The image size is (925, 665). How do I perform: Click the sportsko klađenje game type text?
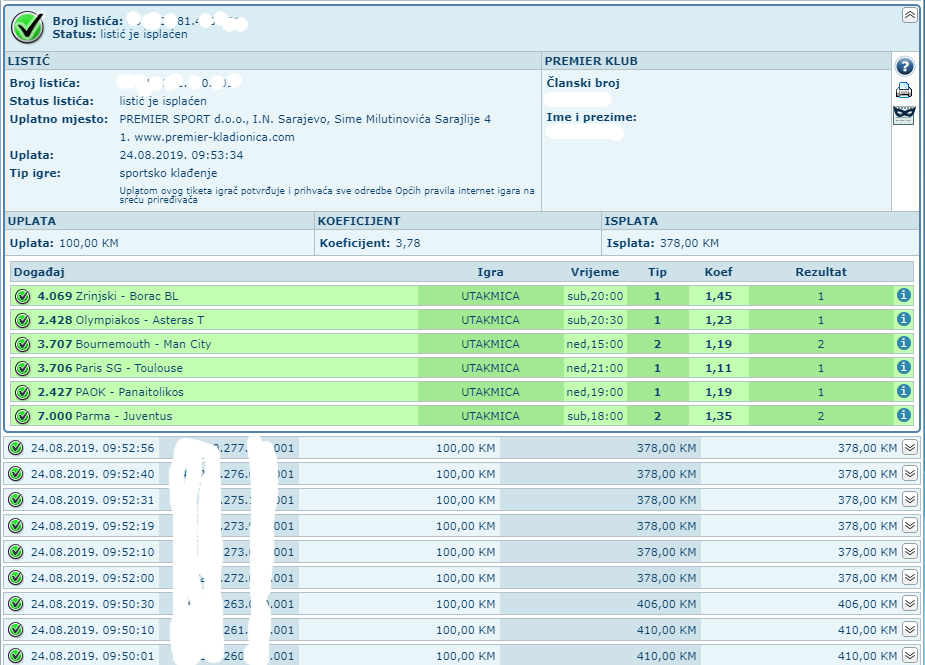168,173
